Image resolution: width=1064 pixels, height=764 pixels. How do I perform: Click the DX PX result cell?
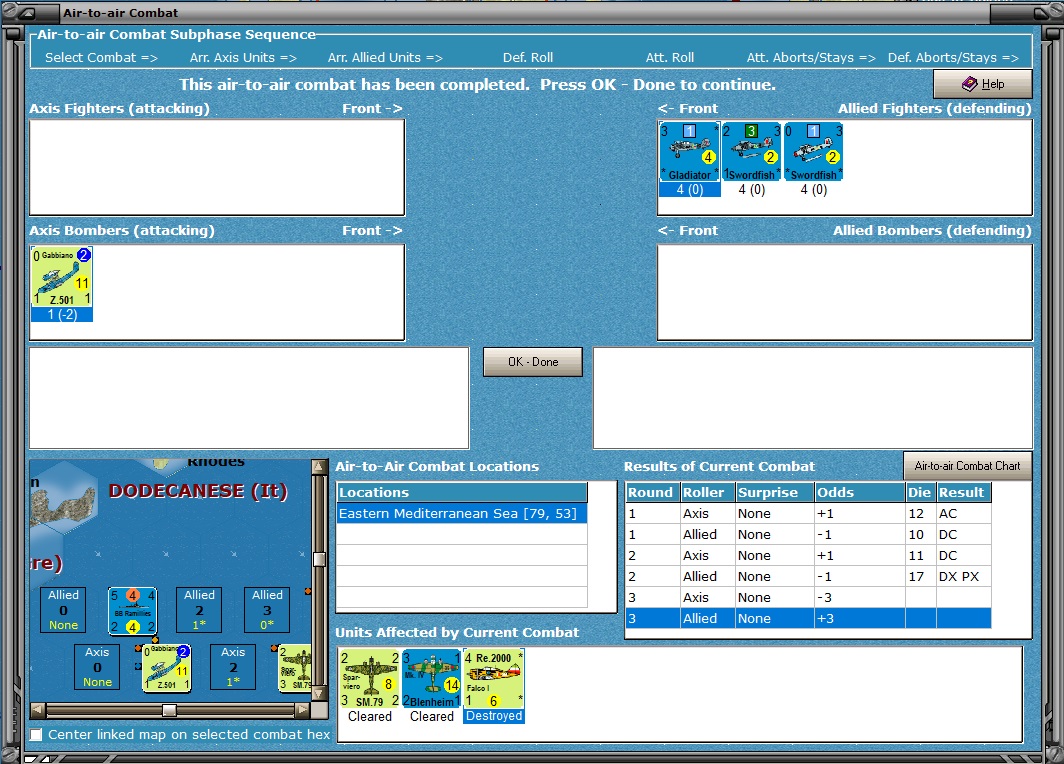pyautogui.click(x=964, y=577)
